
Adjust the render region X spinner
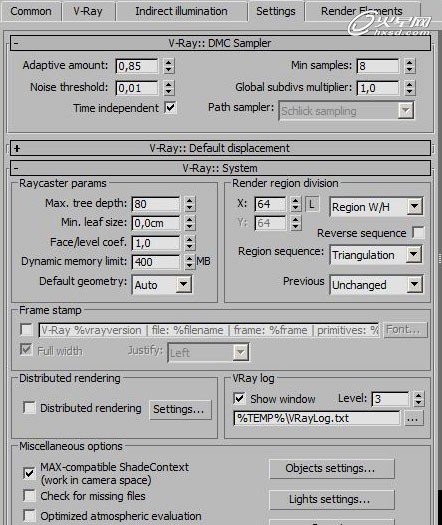(295, 204)
